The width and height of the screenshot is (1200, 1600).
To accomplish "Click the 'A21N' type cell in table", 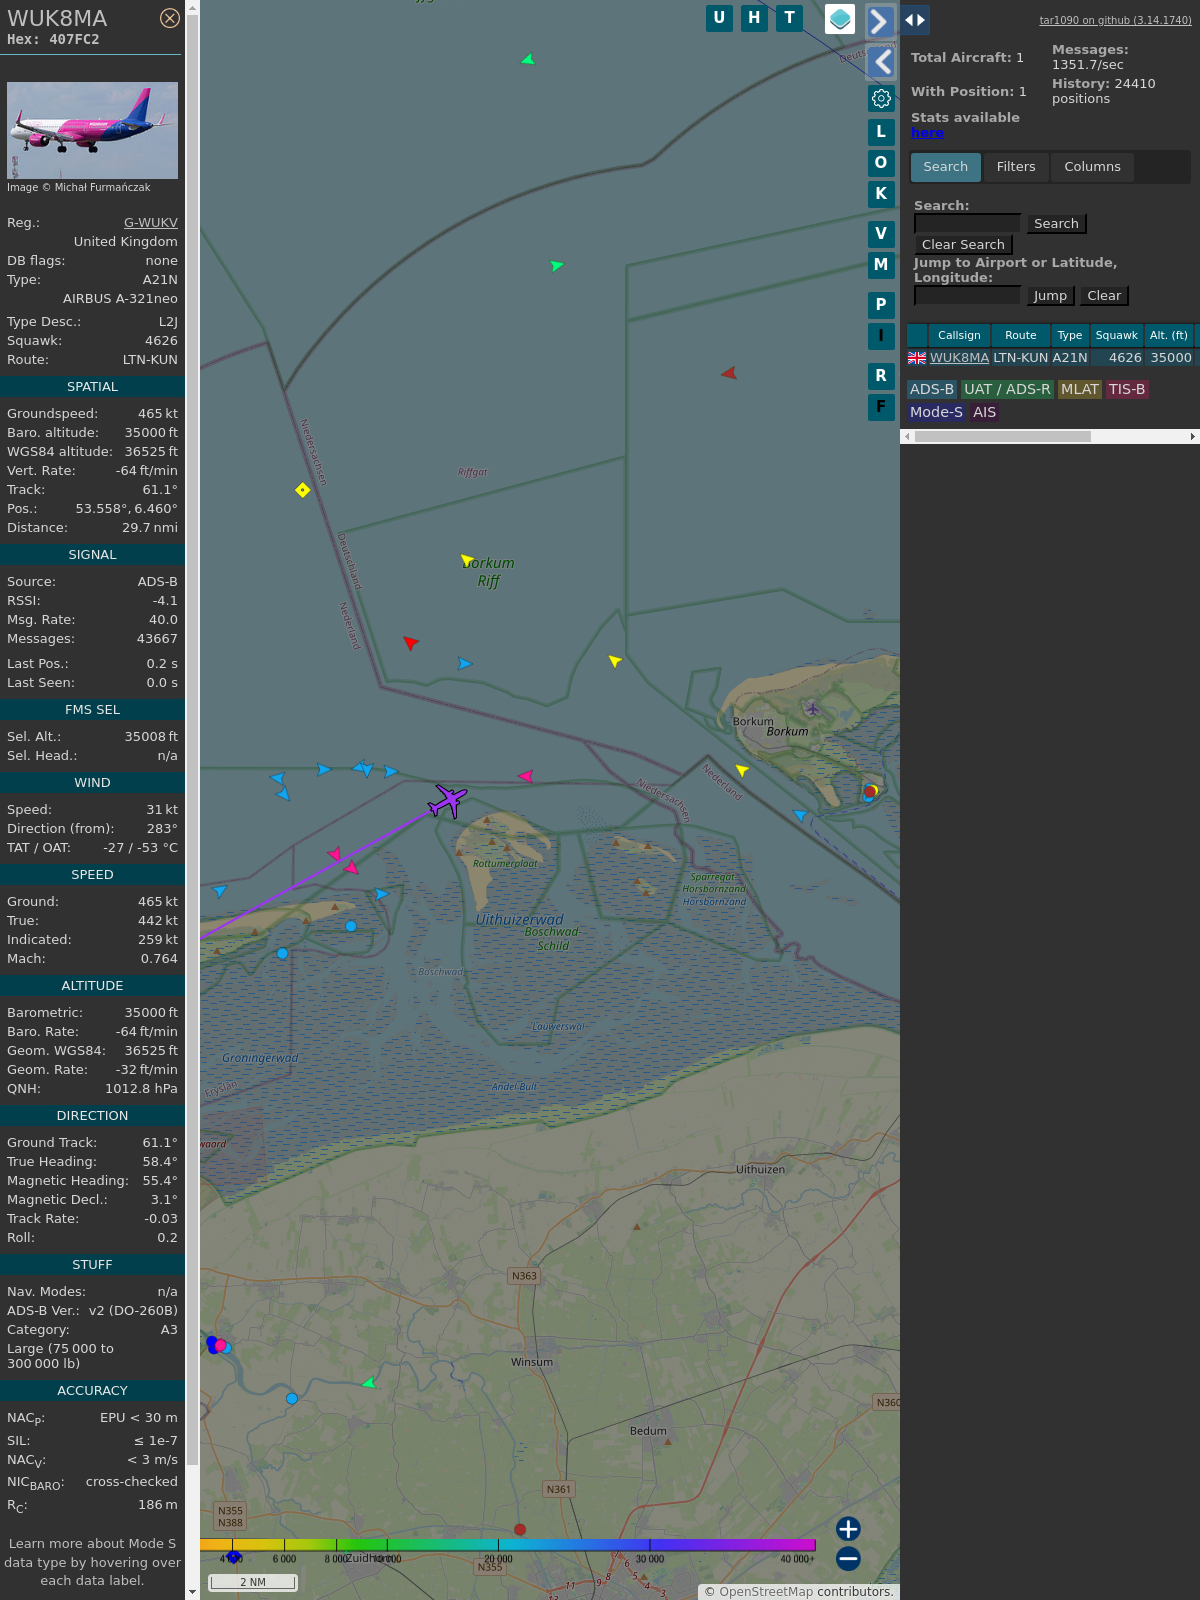I will [1070, 358].
